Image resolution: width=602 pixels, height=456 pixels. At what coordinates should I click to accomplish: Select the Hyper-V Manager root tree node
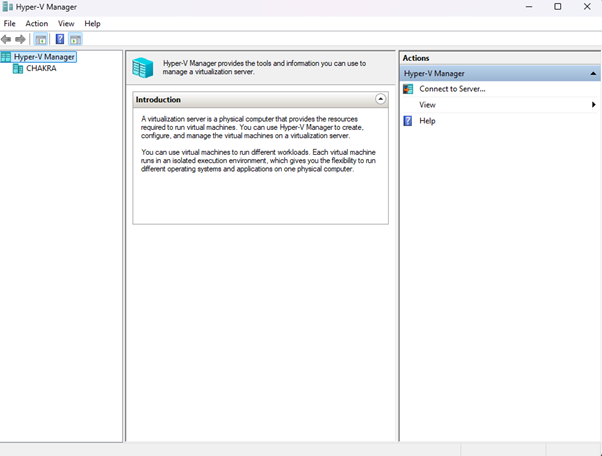pyautogui.click(x=44, y=57)
